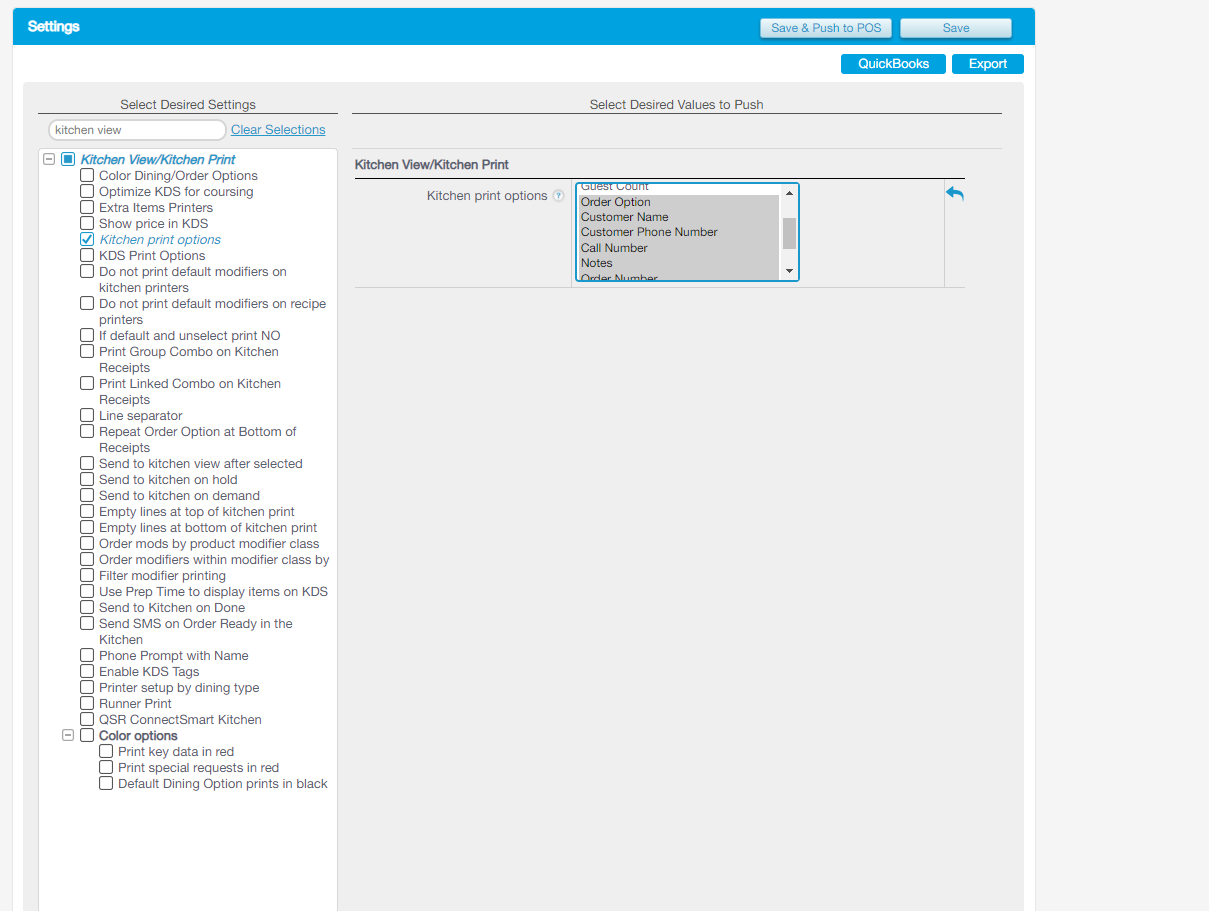This screenshot has width=1209, height=911.
Task: Enable Runner Print checkbox
Action: (87, 703)
